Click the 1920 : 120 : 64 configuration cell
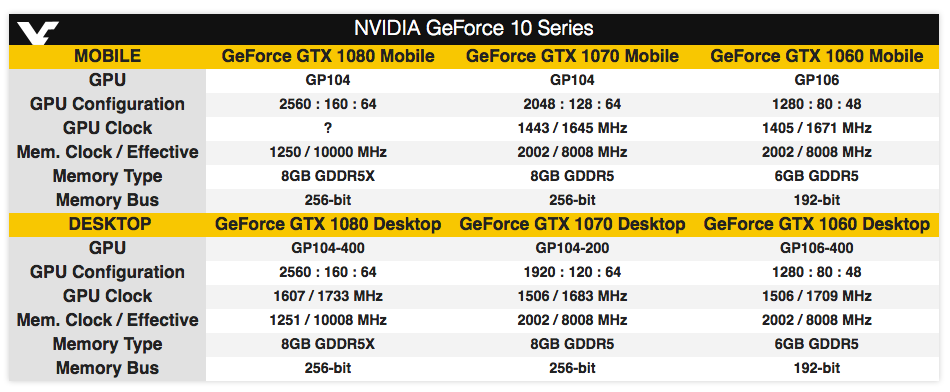The image size is (950, 392). pyautogui.click(x=573, y=272)
